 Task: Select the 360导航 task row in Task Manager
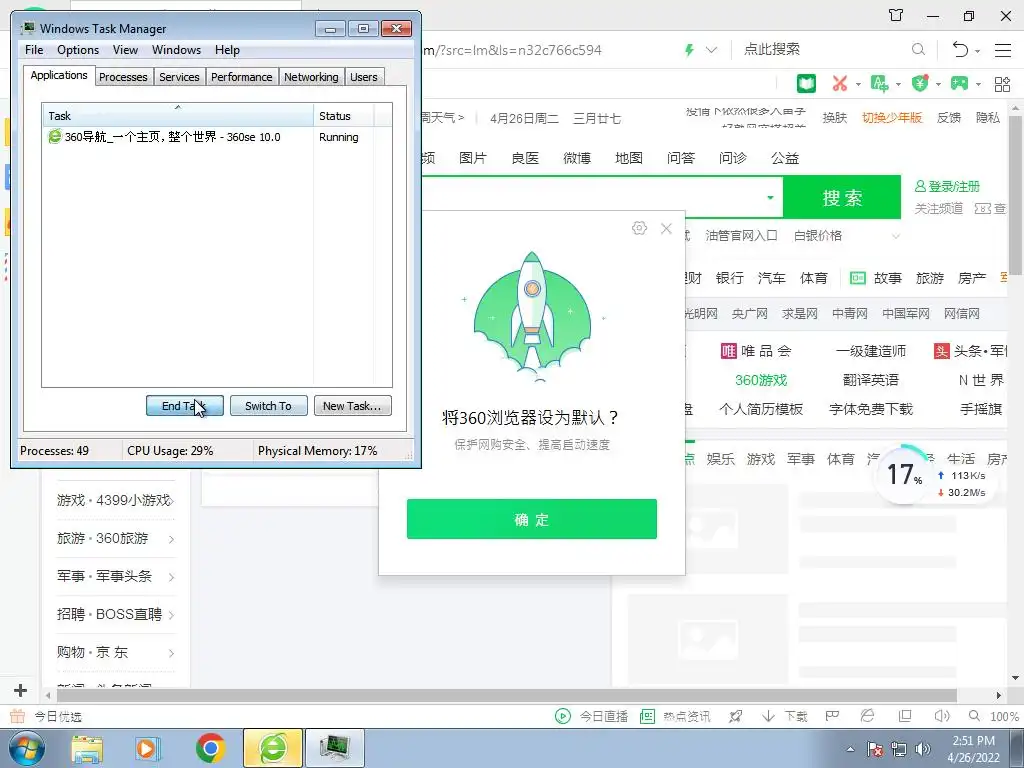216,137
